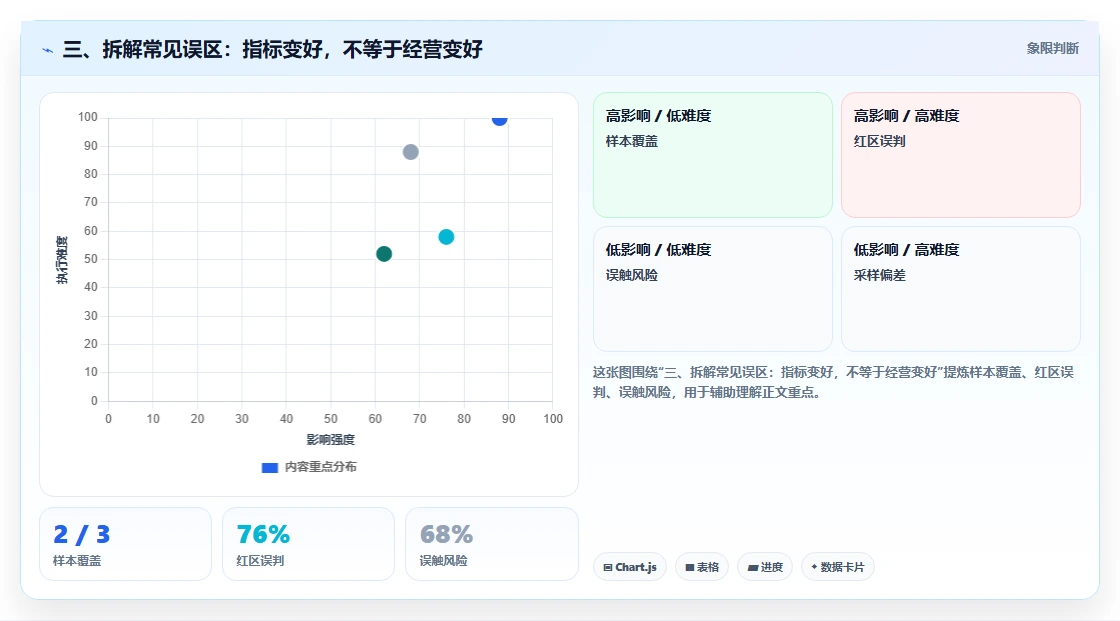Click 红区误判 text in pink quadrant card
The height and width of the screenshot is (621, 1120).
point(879,141)
